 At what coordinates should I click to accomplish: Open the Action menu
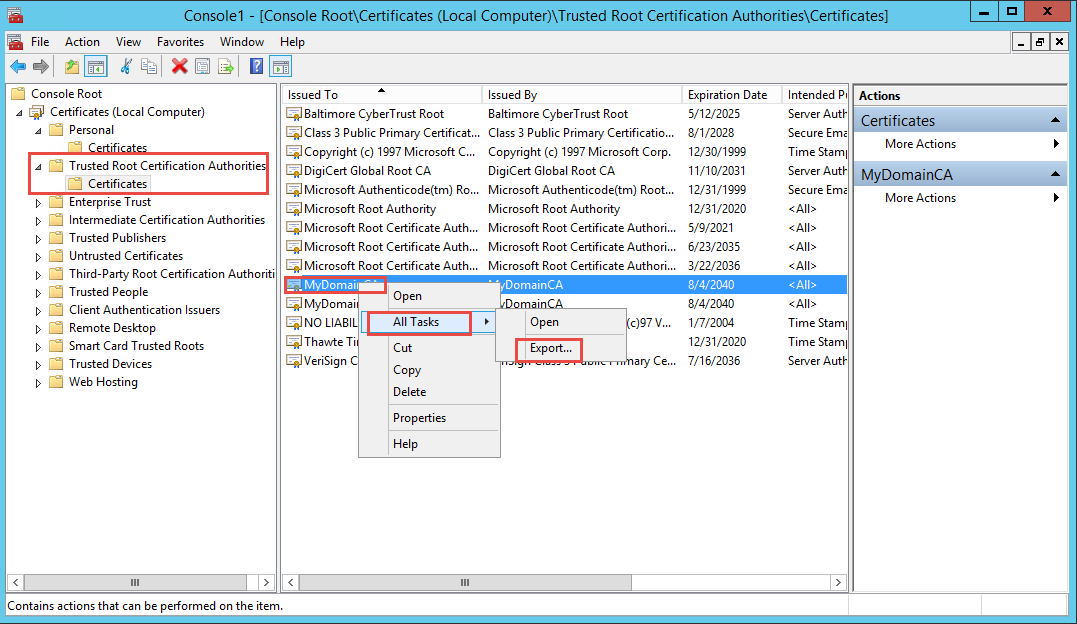[82, 42]
